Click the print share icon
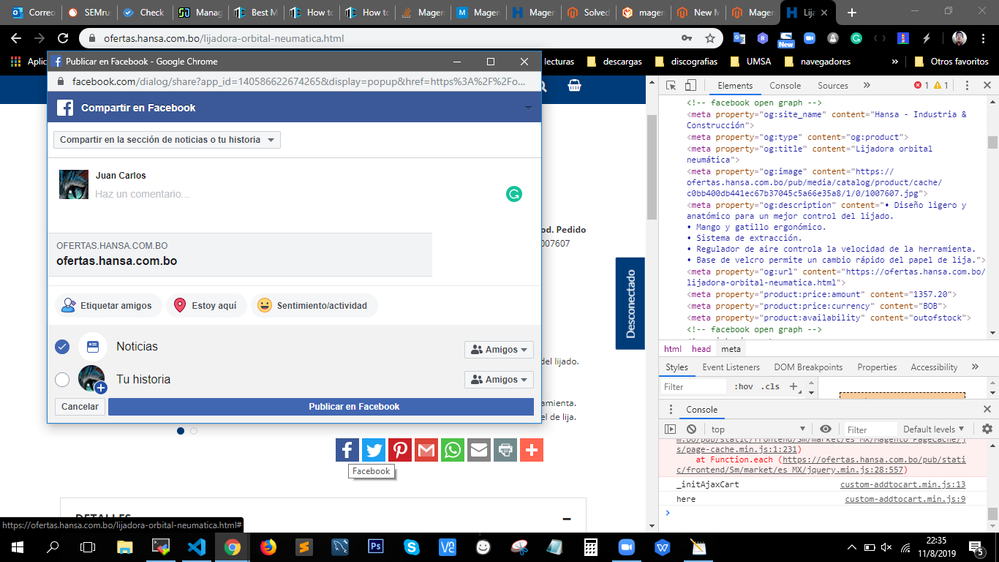 point(506,450)
